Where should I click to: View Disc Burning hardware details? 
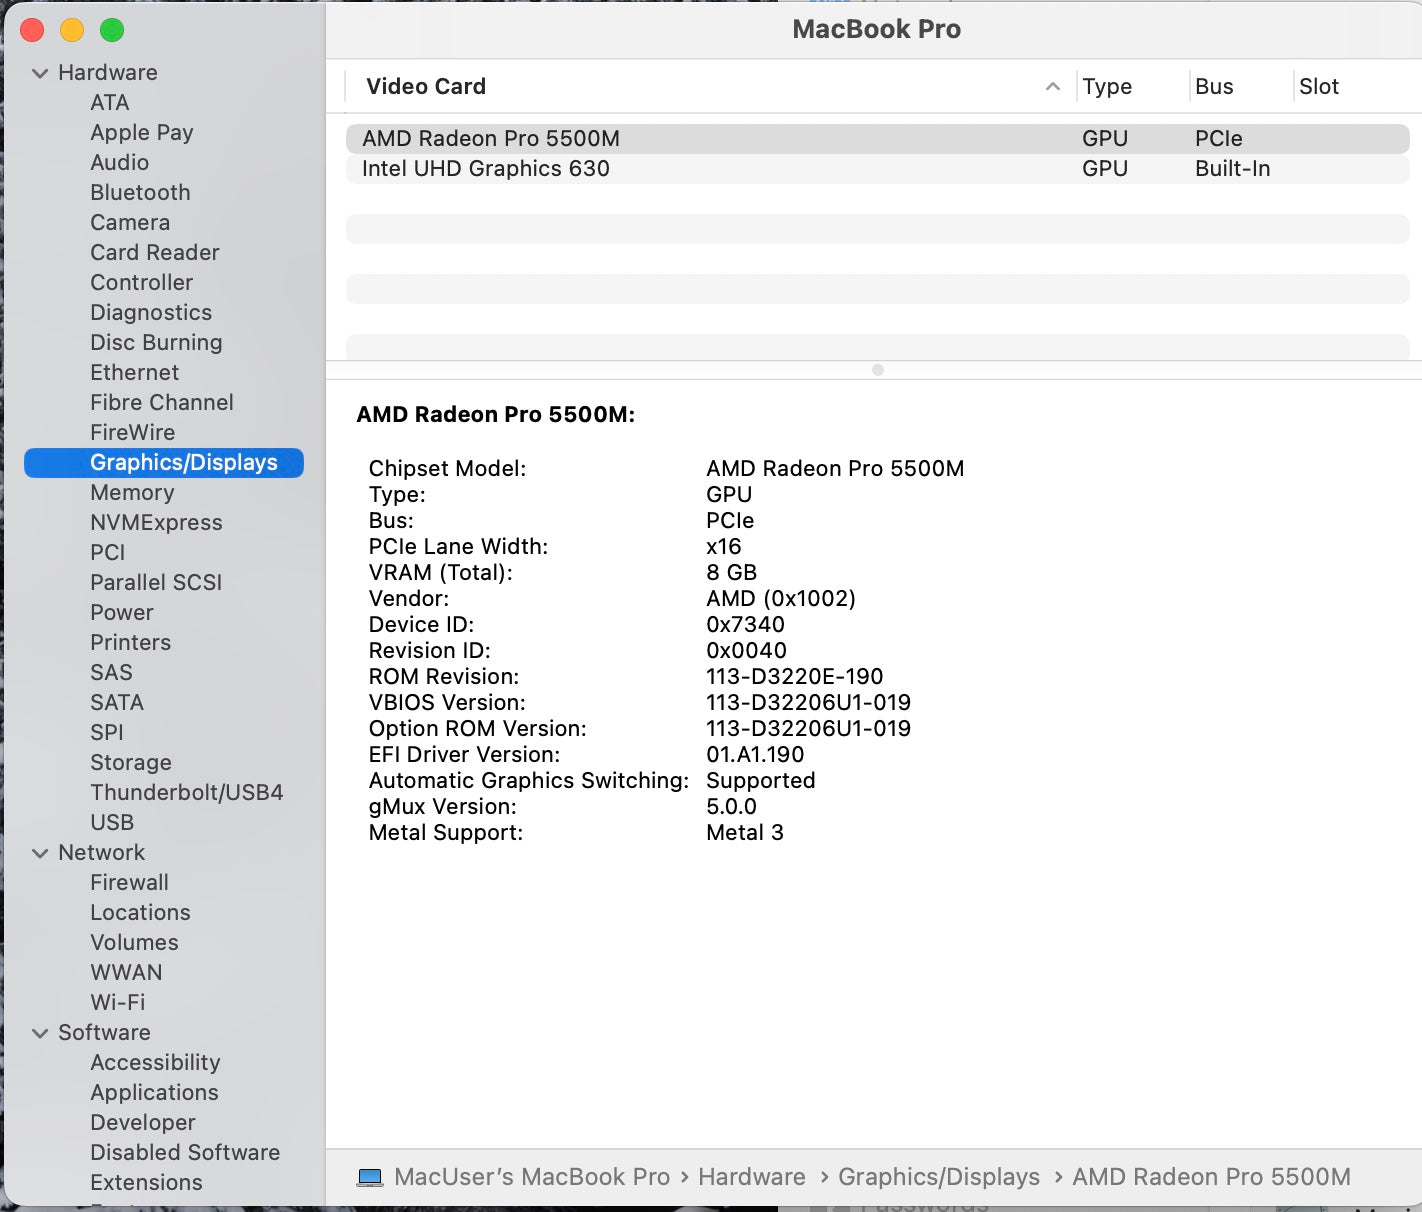(156, 342)
